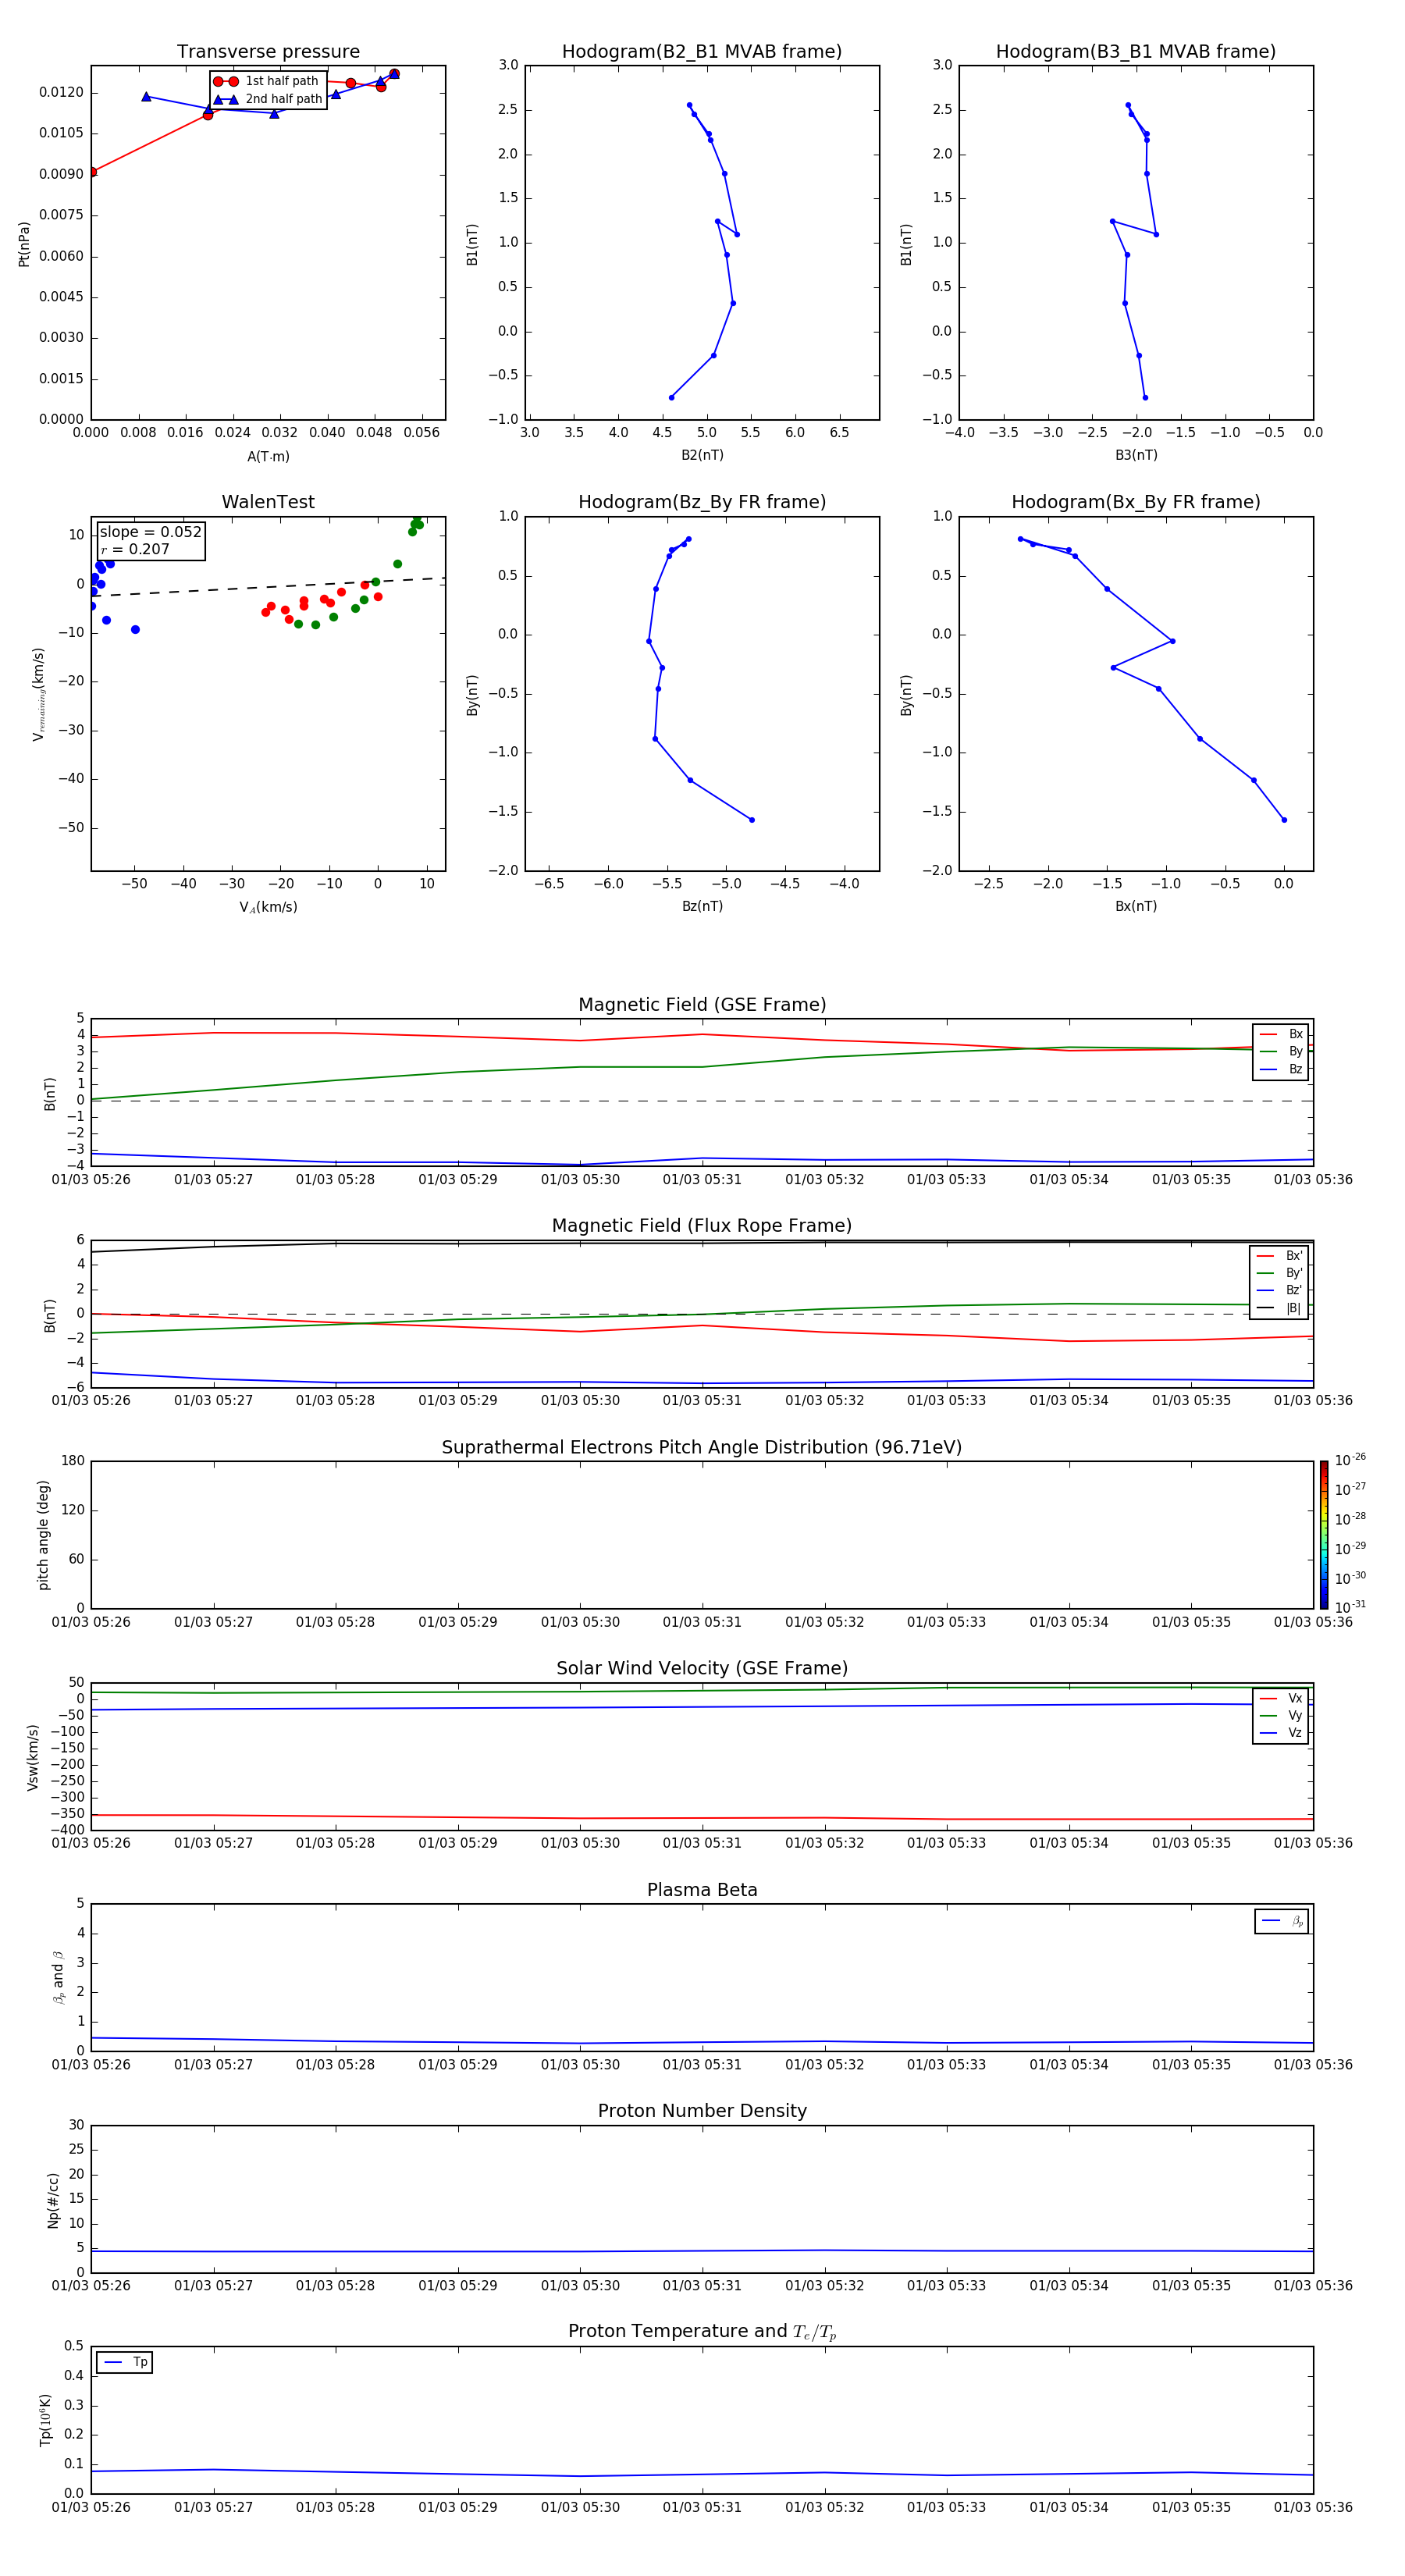Click the 'Proton Number Density' title
The height and width of the screenshot is (2576, 1405).
tap(702, 2111)
